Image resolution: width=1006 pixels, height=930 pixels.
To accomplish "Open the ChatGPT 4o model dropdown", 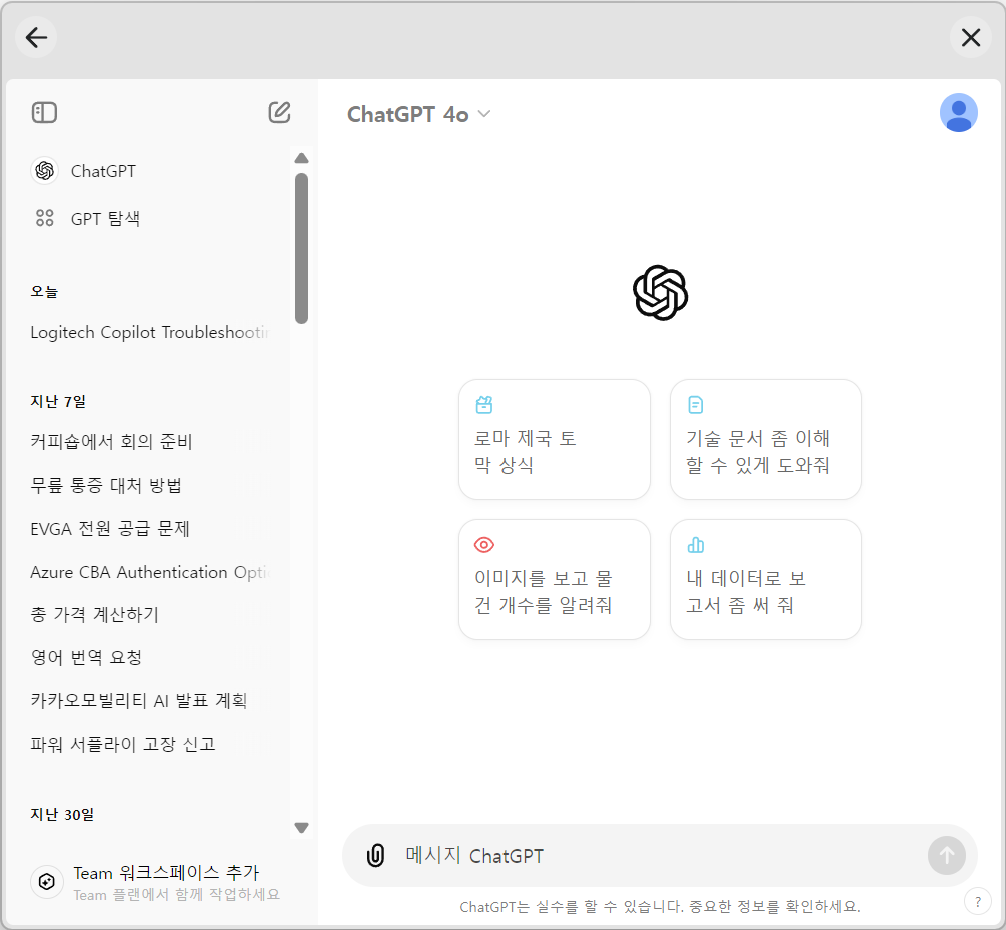I will pos(418,114).
